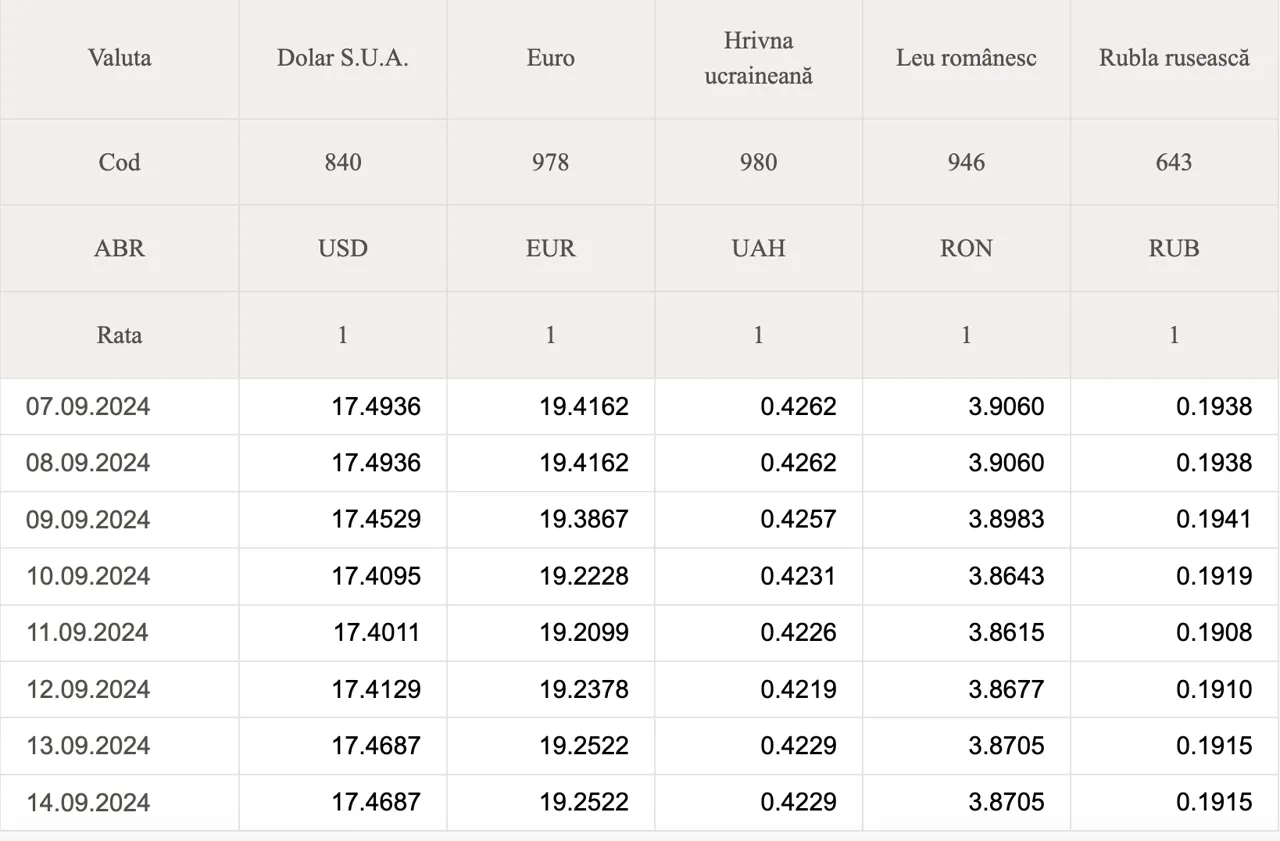Click USD rate 17.4529 on 09.09.2024
Screen dimensions: 1280x841
(x=376, y=520)
